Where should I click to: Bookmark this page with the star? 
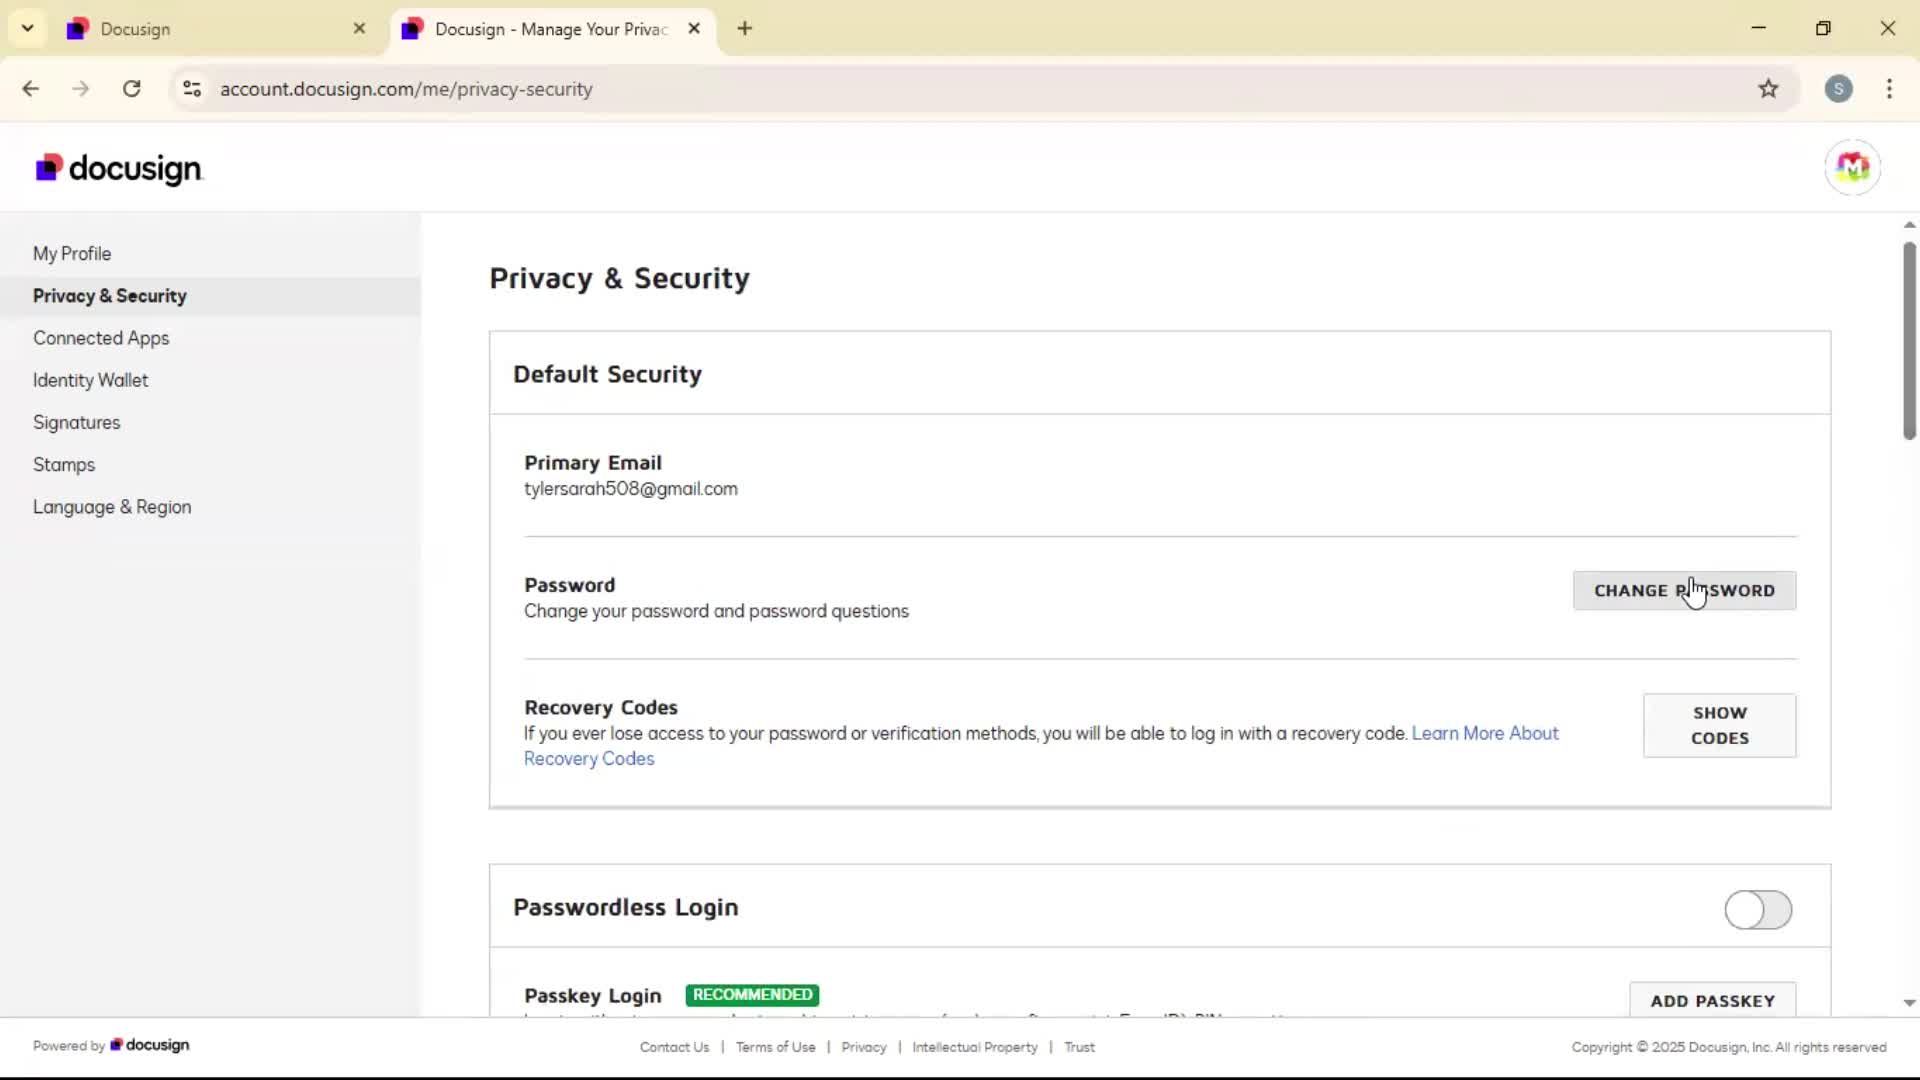tap(1768, 89)
